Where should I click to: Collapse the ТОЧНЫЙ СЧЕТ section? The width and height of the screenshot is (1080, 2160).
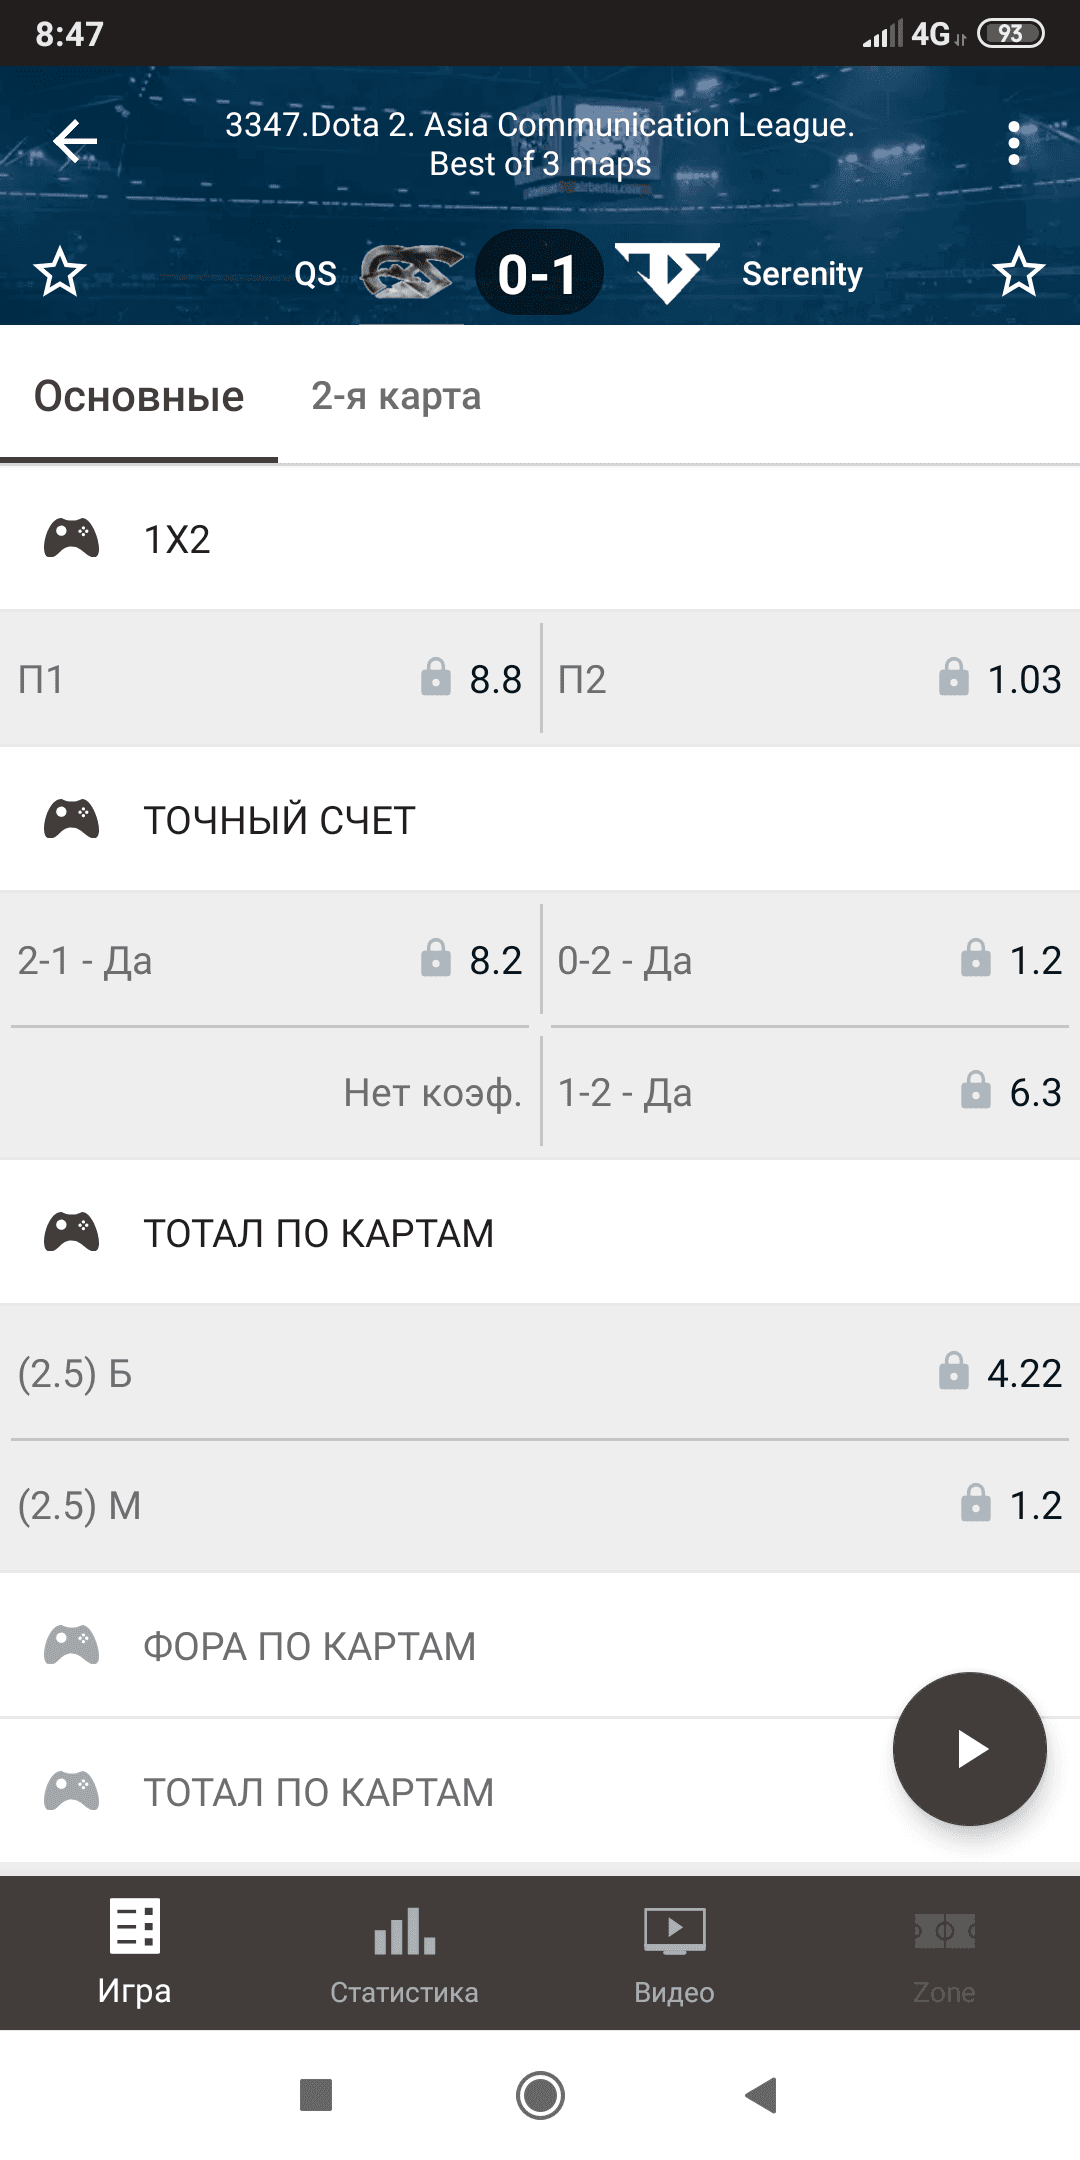coord(540,820)
